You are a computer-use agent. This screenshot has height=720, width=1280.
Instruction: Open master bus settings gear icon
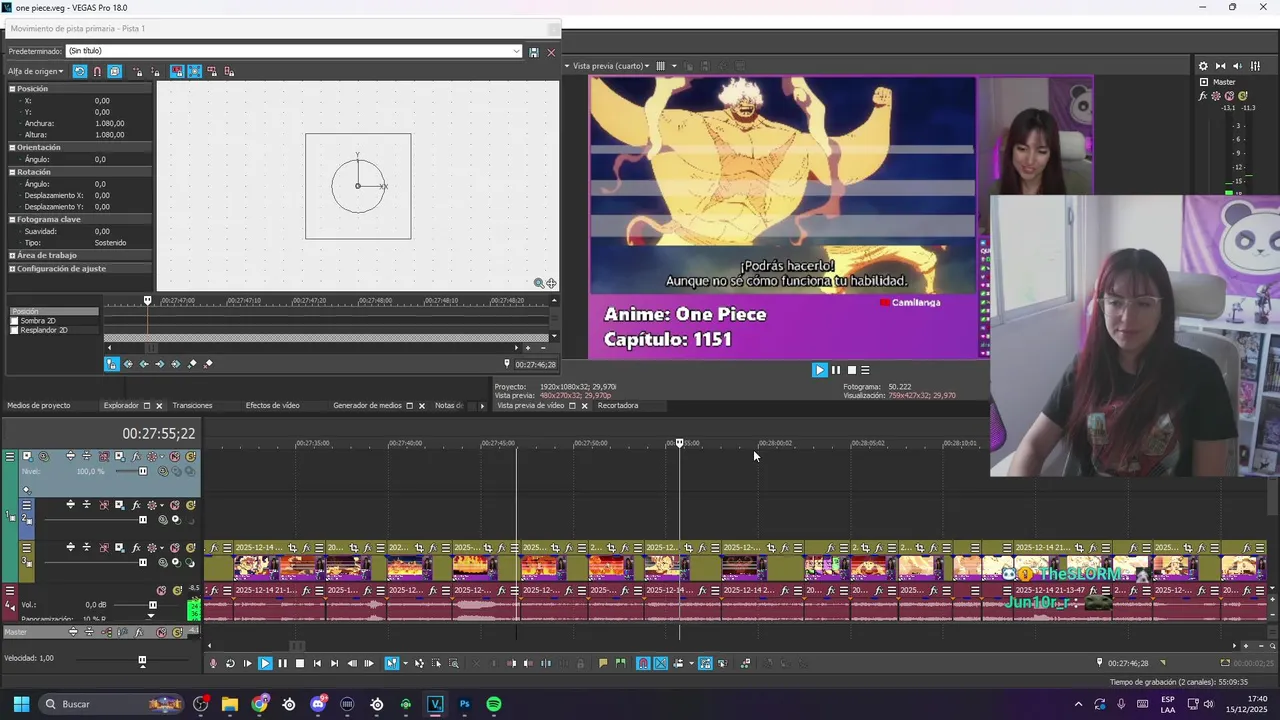pyautogui.click(x=1203, y=66)
